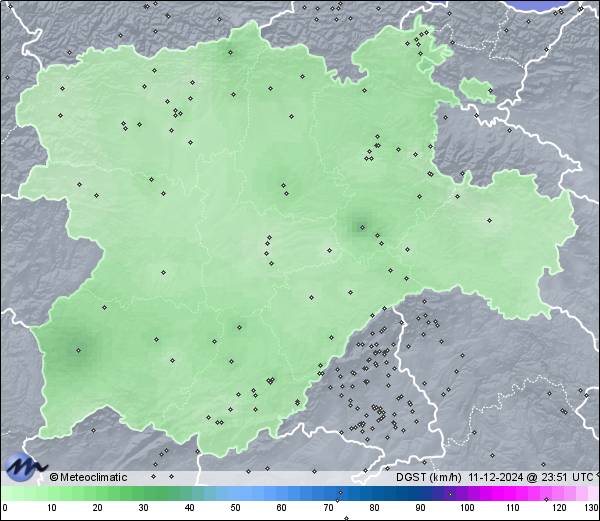Click the DGST (km/h) label
The image size is (600, 521).
429,477
